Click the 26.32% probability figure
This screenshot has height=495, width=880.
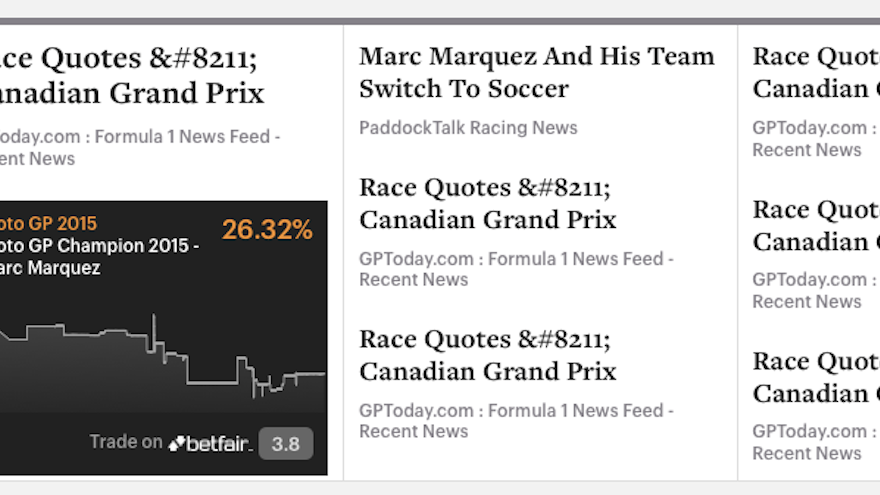tap(267, 230)
